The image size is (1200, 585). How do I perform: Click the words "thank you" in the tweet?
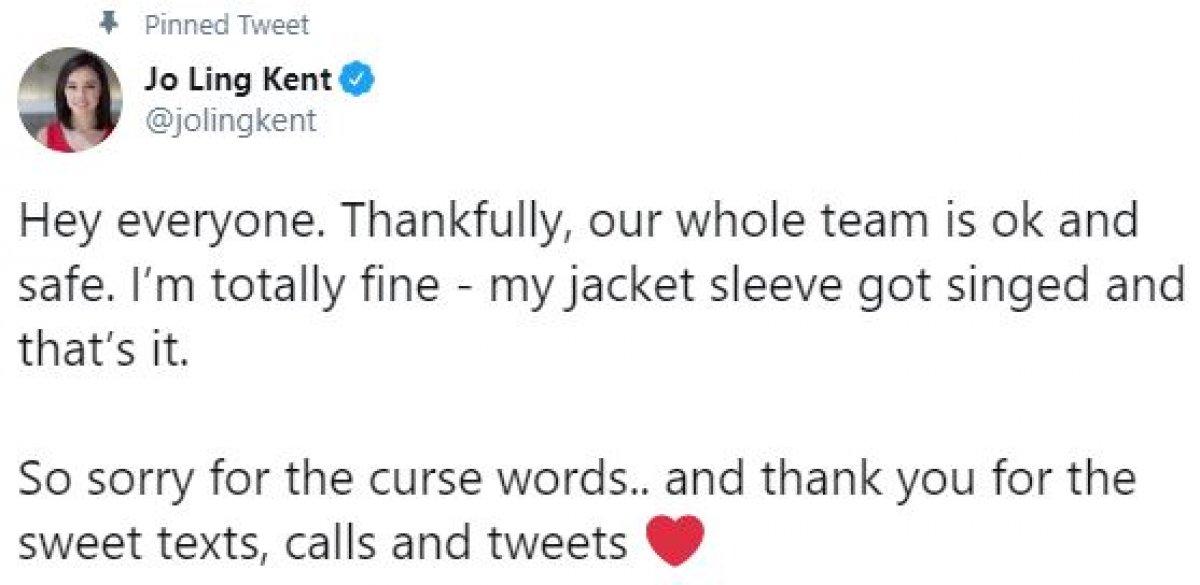coord(843,481)
